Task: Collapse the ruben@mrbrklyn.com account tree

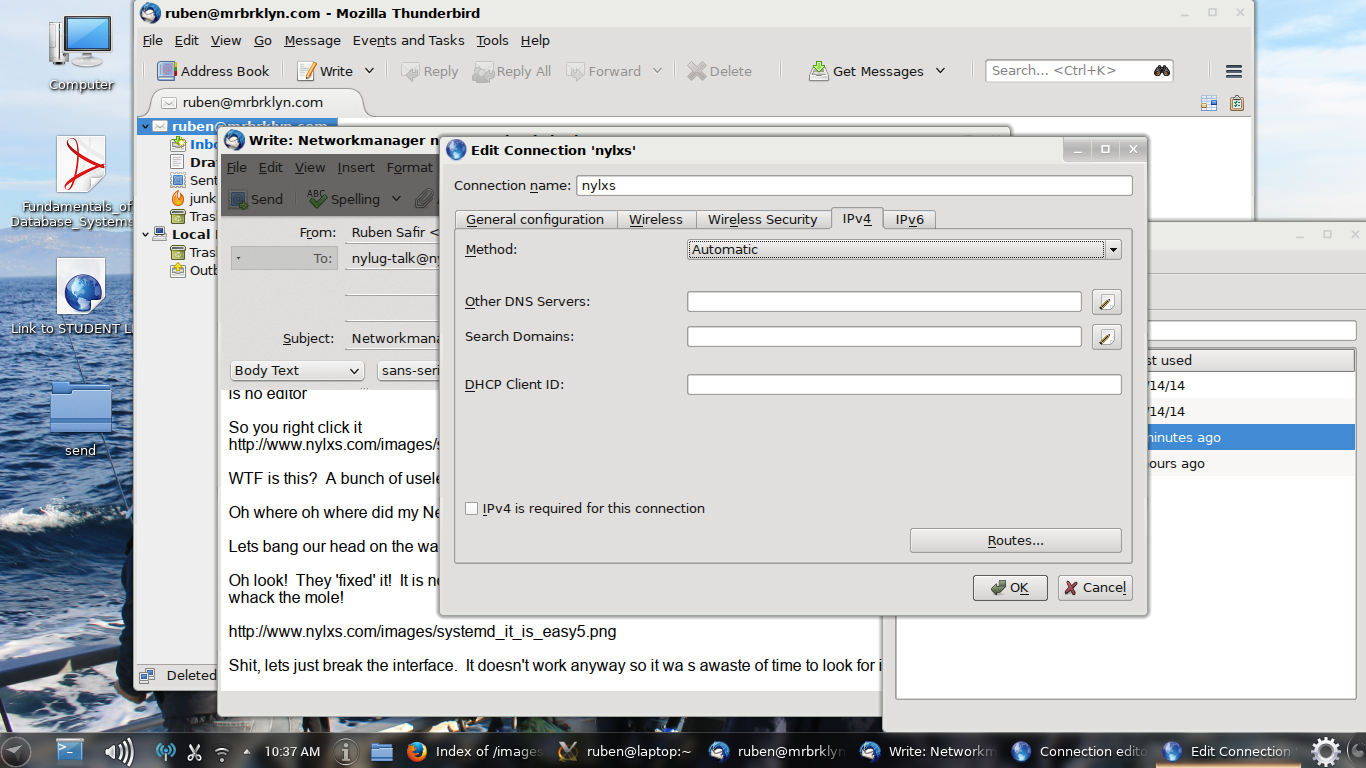Action: click(146, 126)
